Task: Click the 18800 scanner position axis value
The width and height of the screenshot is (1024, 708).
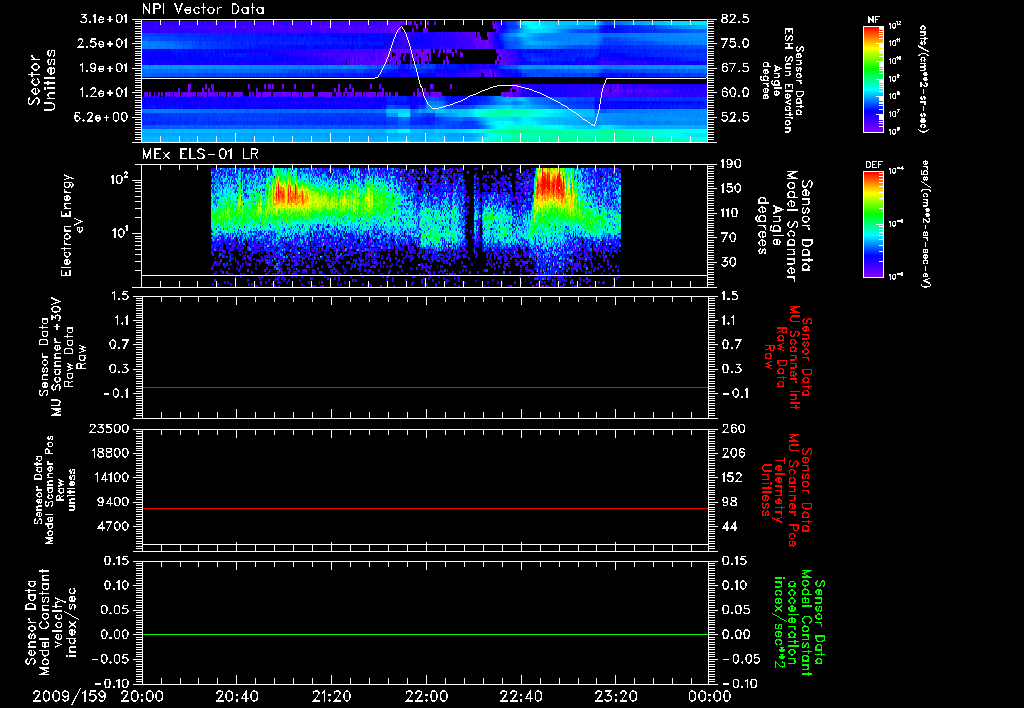Action: click(x=109, y=453)
